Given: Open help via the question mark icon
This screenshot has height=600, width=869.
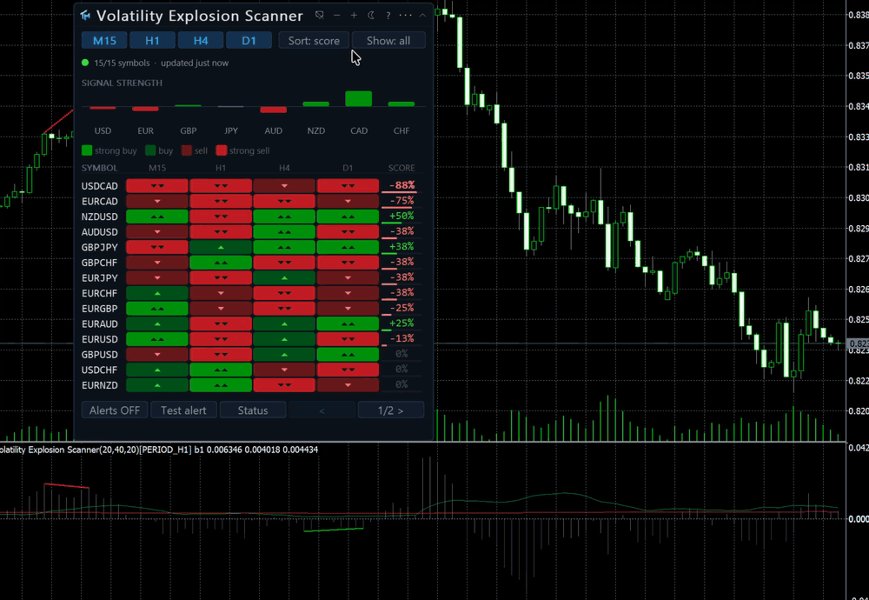Looking at the screenshot, I should [x=388, y=16].
